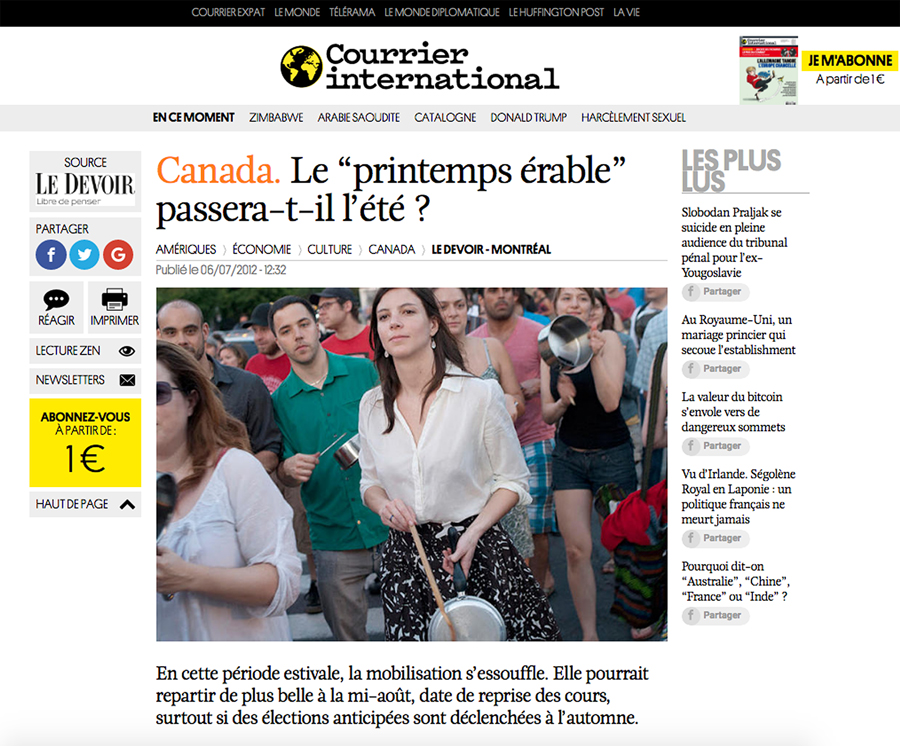Click the Je m'abonne subscribe button
The image size is (900, 746).
tap(850, 60)
